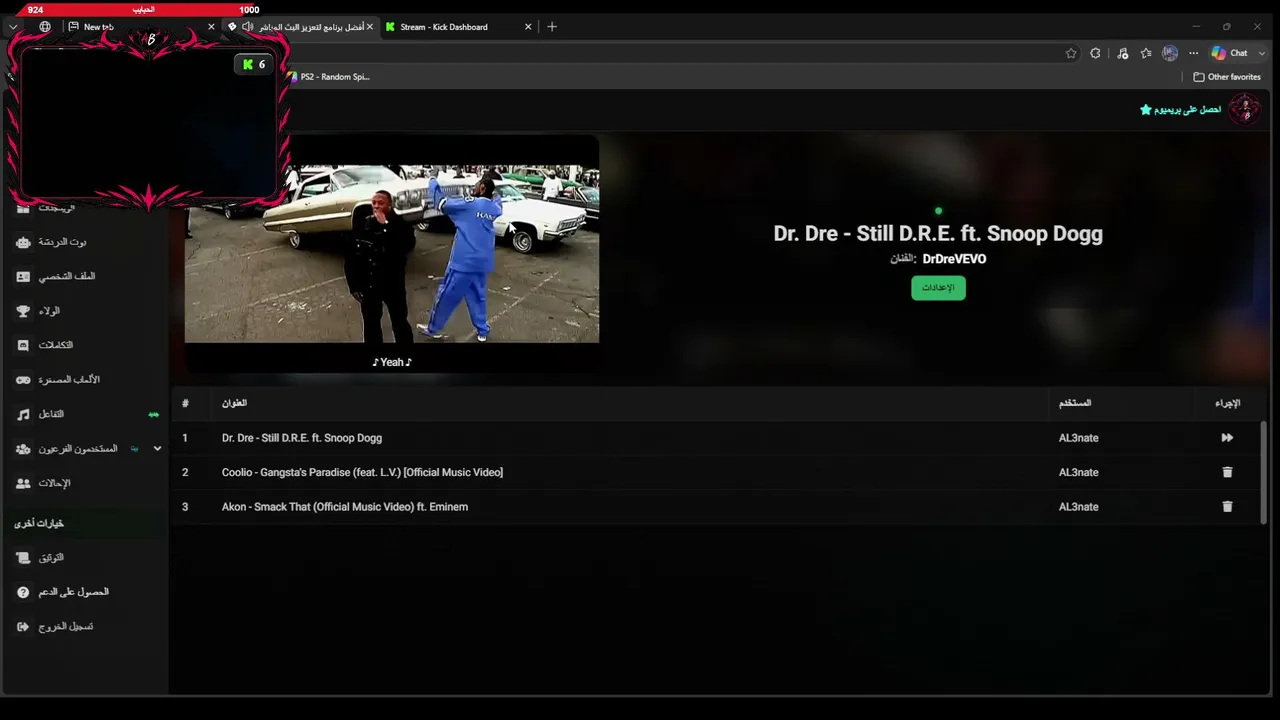Open the mini games controller icon

pos(23,380)
